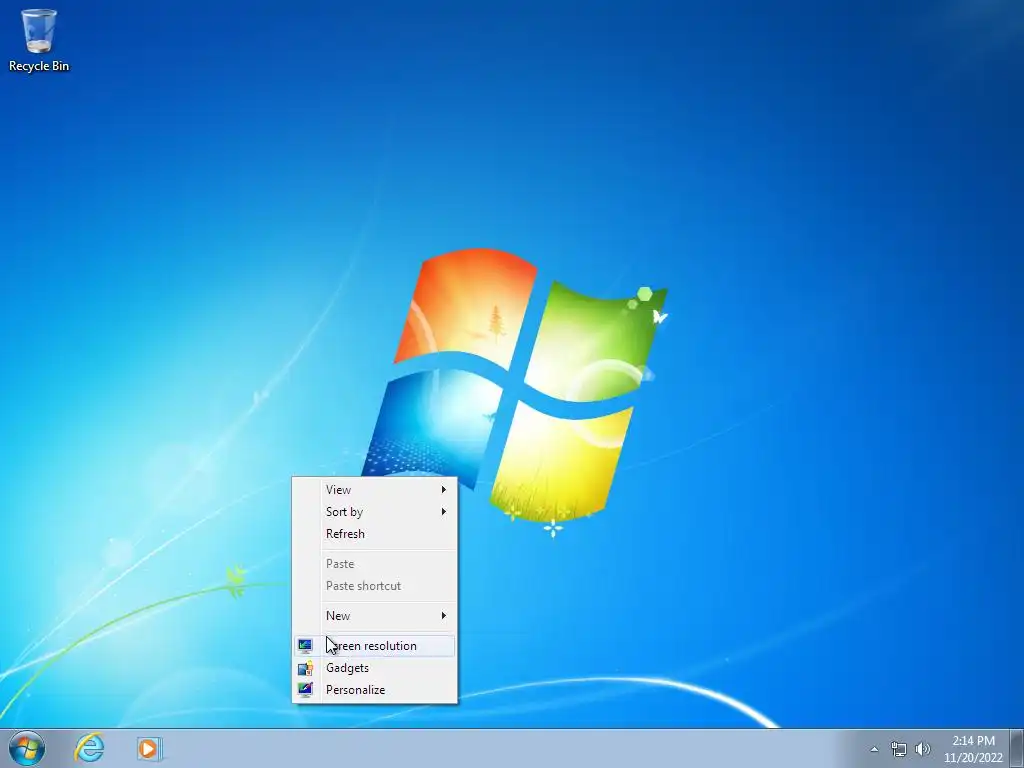This screenshot has height=768, width=1024.
Task: Click the Personalize menu icon
Action: 305,690
